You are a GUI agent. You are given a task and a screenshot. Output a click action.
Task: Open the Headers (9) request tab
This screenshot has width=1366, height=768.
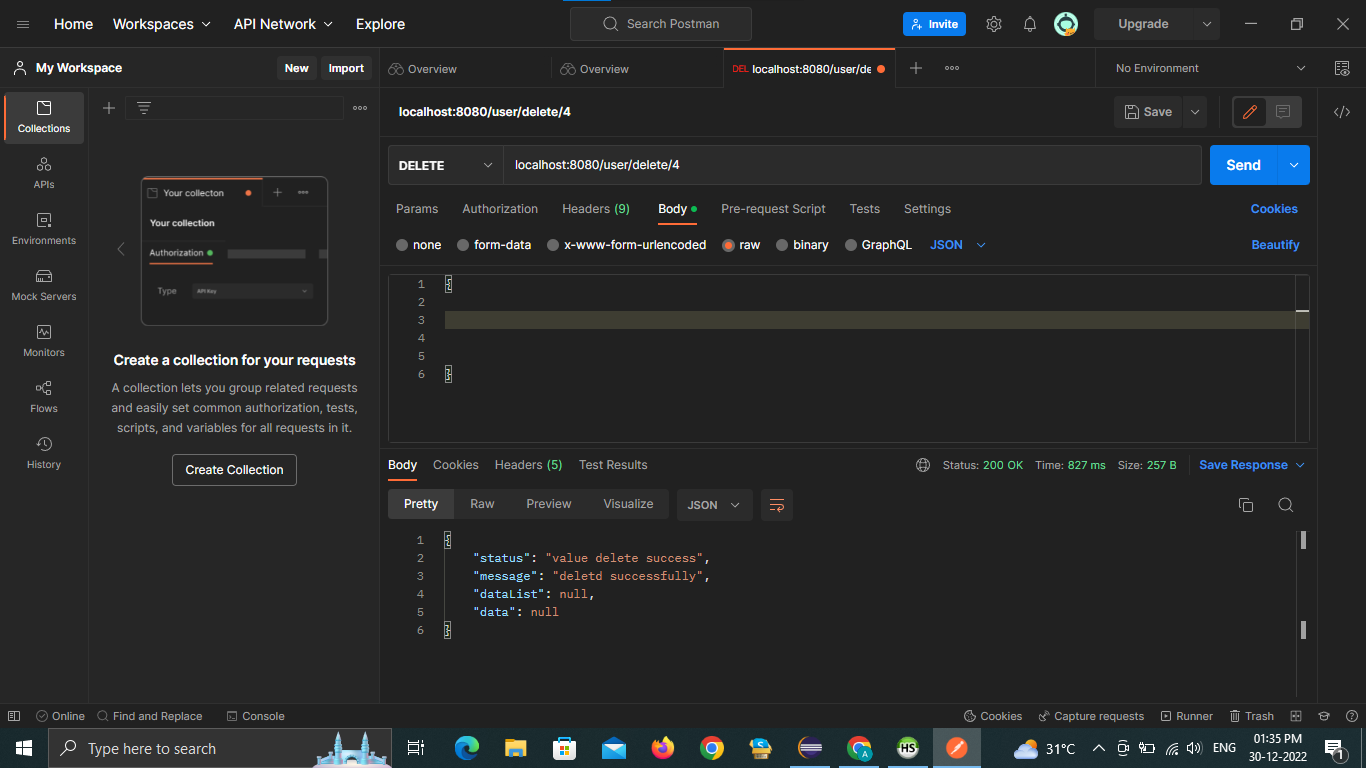tap(596, 209)
